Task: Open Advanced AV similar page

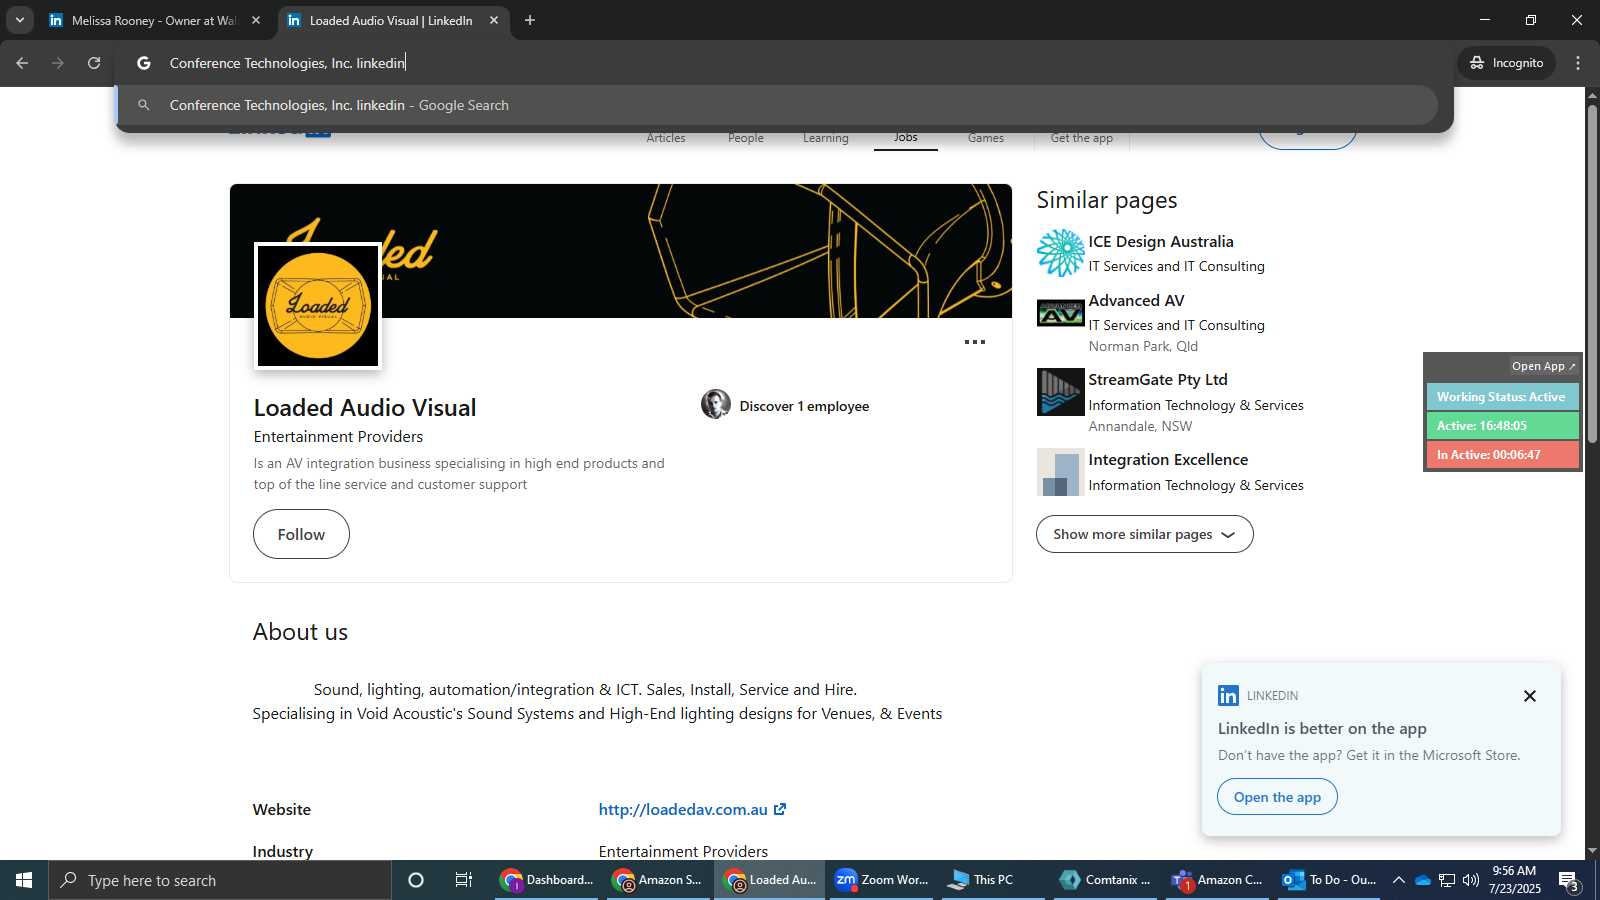Action: coord(1136,301)
